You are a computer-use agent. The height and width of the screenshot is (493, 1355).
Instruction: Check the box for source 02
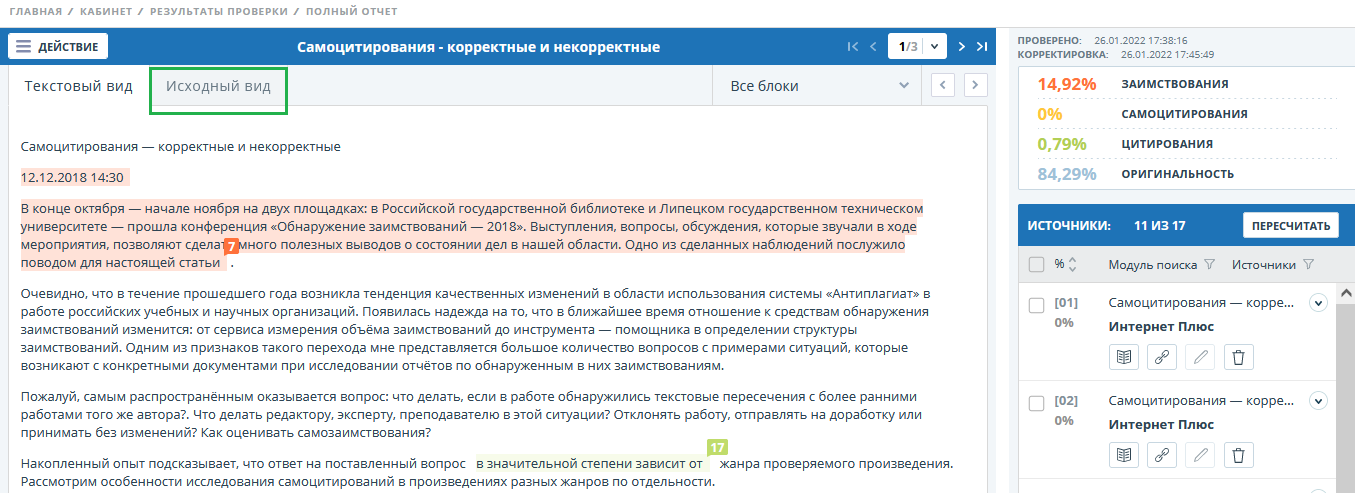tap(1037, 402)
